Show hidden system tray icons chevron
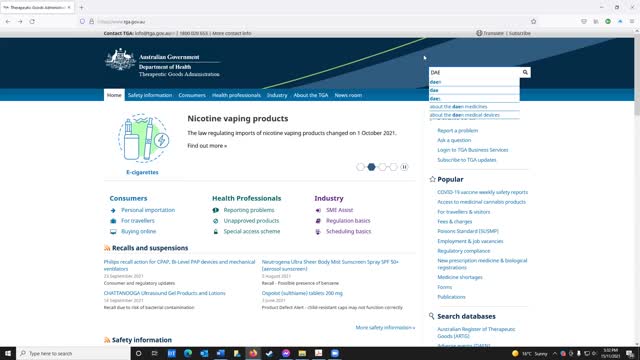This screenshot has width=640, height=360. click(555, 353)
